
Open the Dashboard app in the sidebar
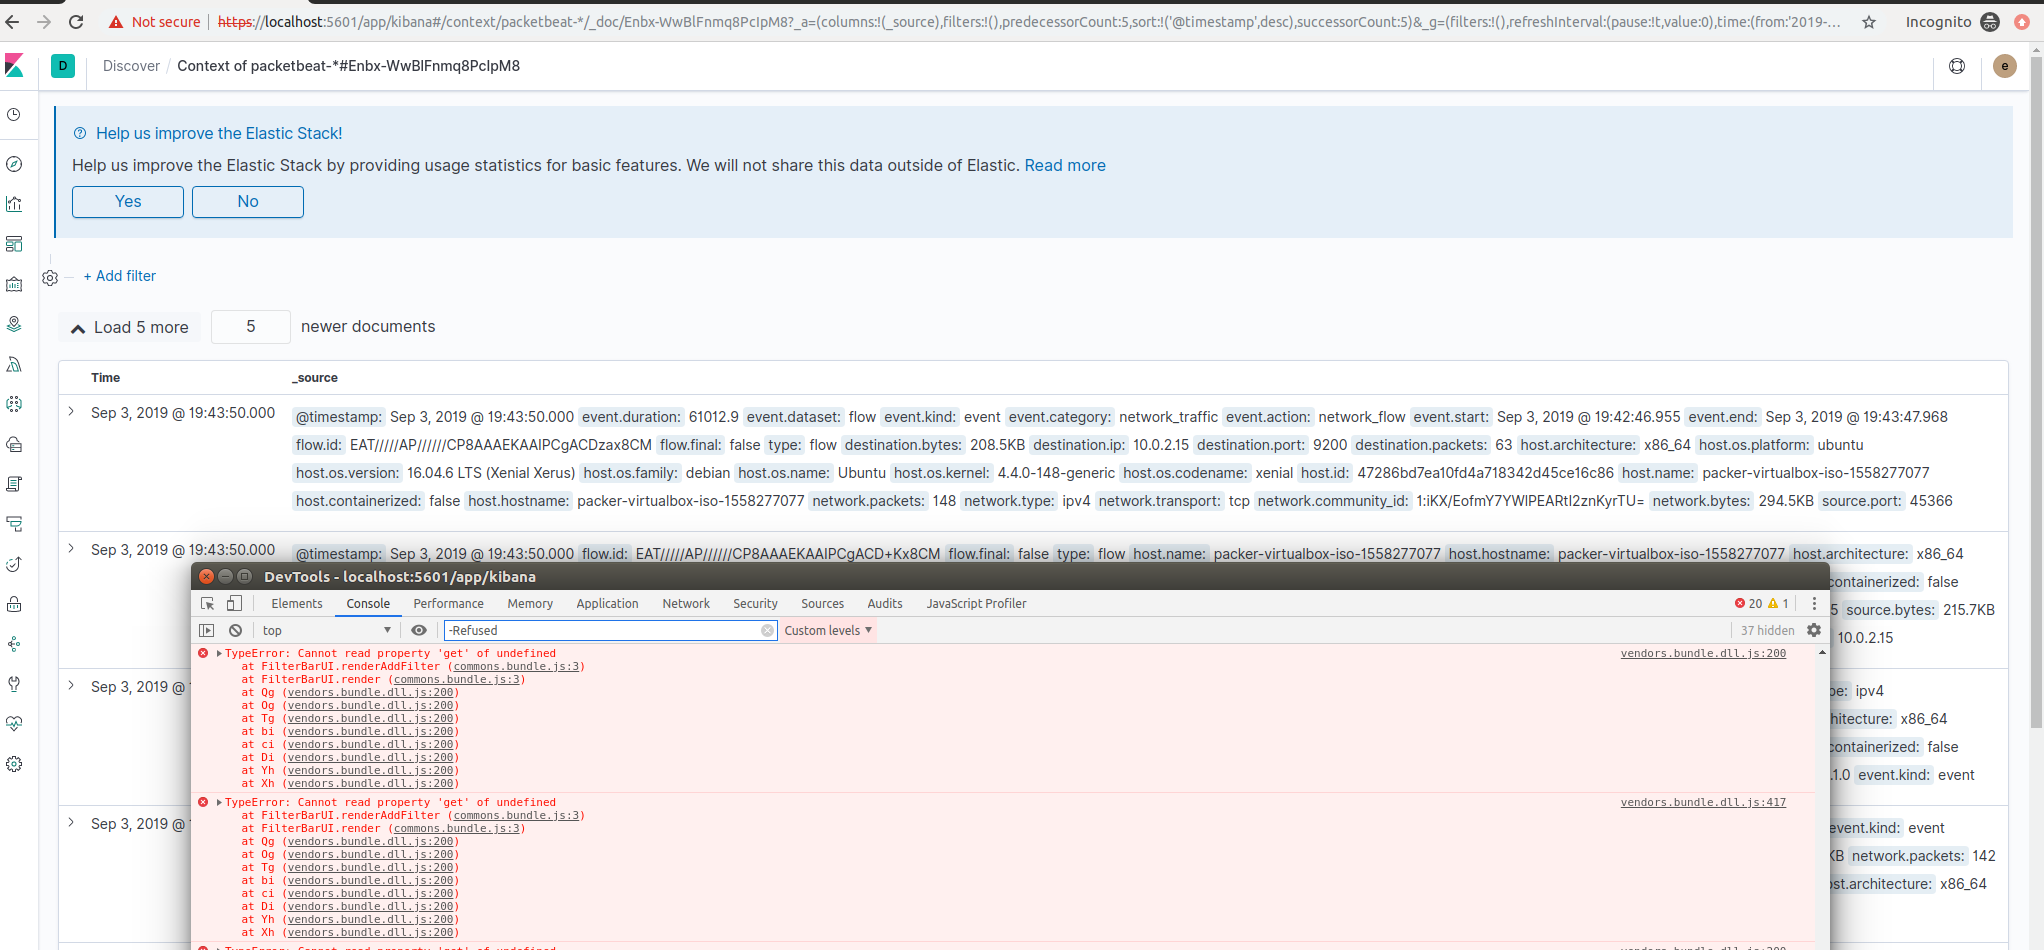tap(16, 244)
